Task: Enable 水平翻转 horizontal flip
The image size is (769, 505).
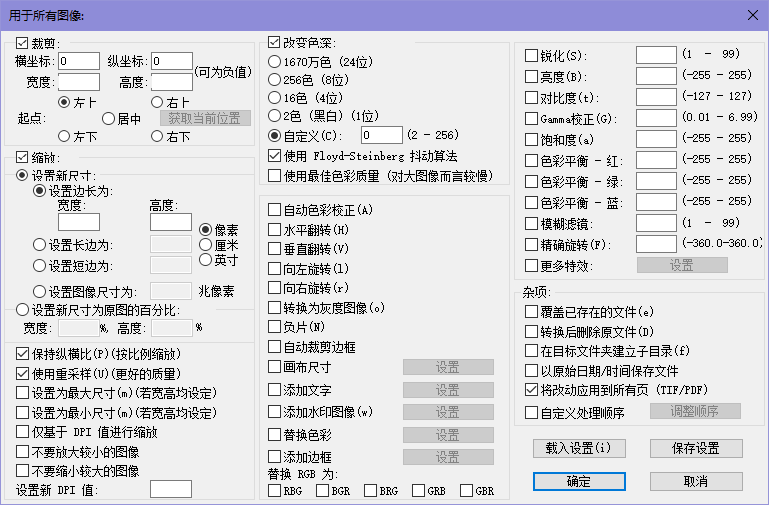Action: tap(275, 229)
